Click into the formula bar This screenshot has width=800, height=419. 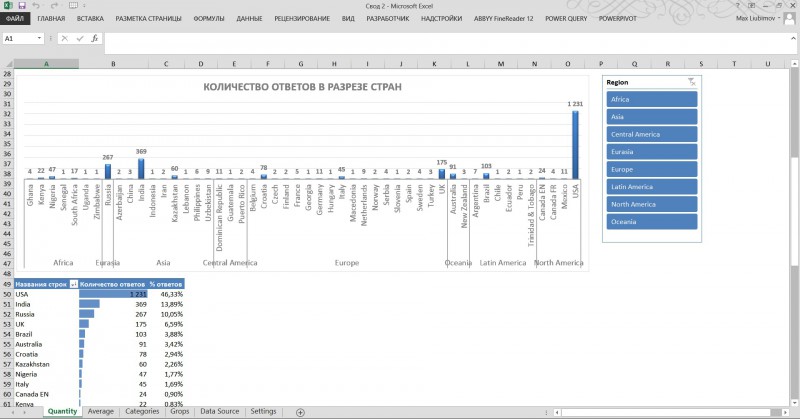tap(446, 43)
